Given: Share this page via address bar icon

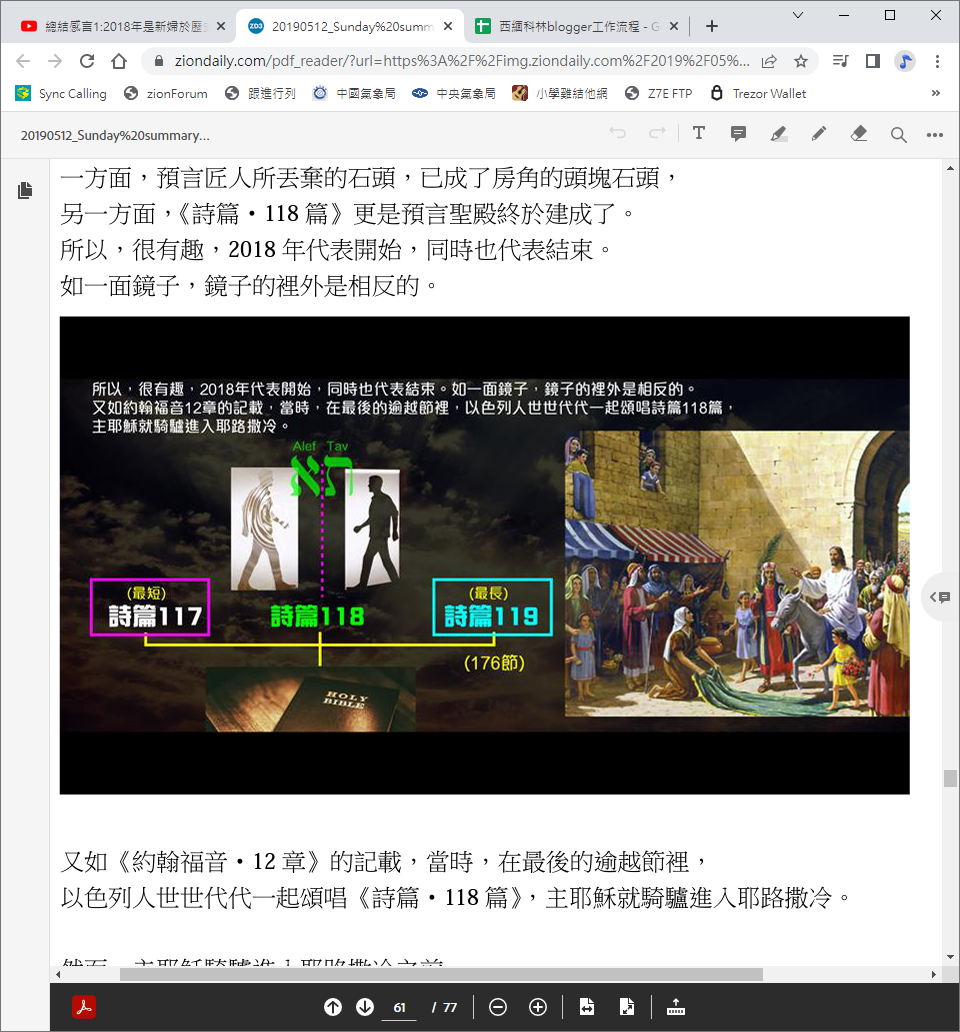Looking at the screenshot, I should pos(769,61).
